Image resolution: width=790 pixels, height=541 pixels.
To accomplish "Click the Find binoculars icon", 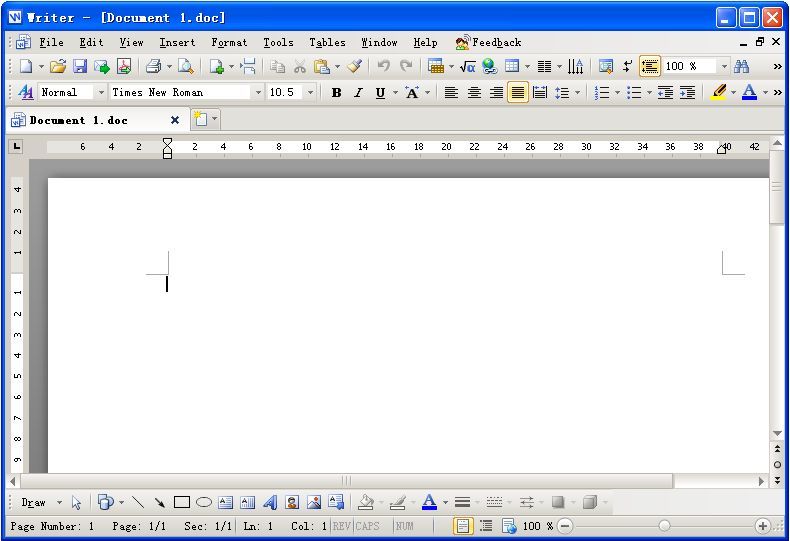I will point(741,66).
